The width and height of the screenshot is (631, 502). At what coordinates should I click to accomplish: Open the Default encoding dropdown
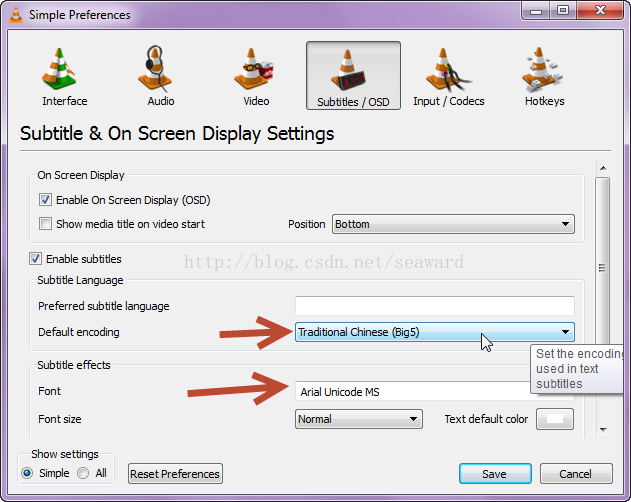pos(435,332)
